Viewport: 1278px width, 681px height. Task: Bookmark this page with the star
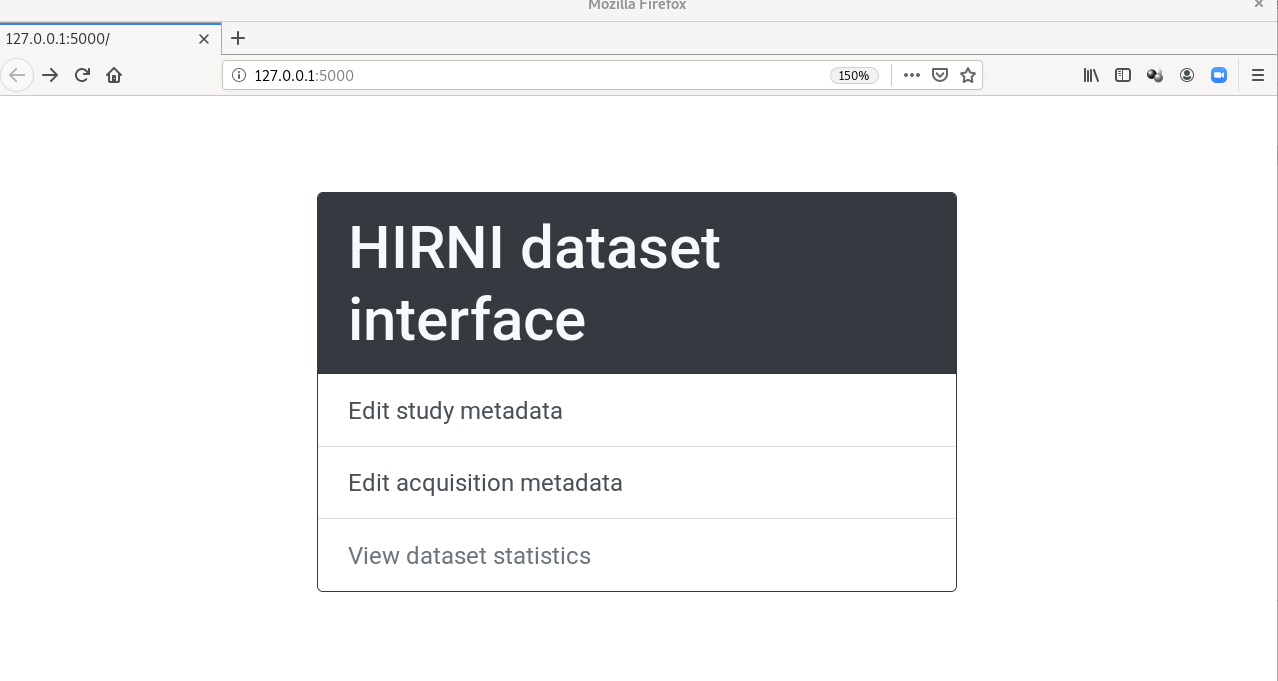(x=967, y=75)
